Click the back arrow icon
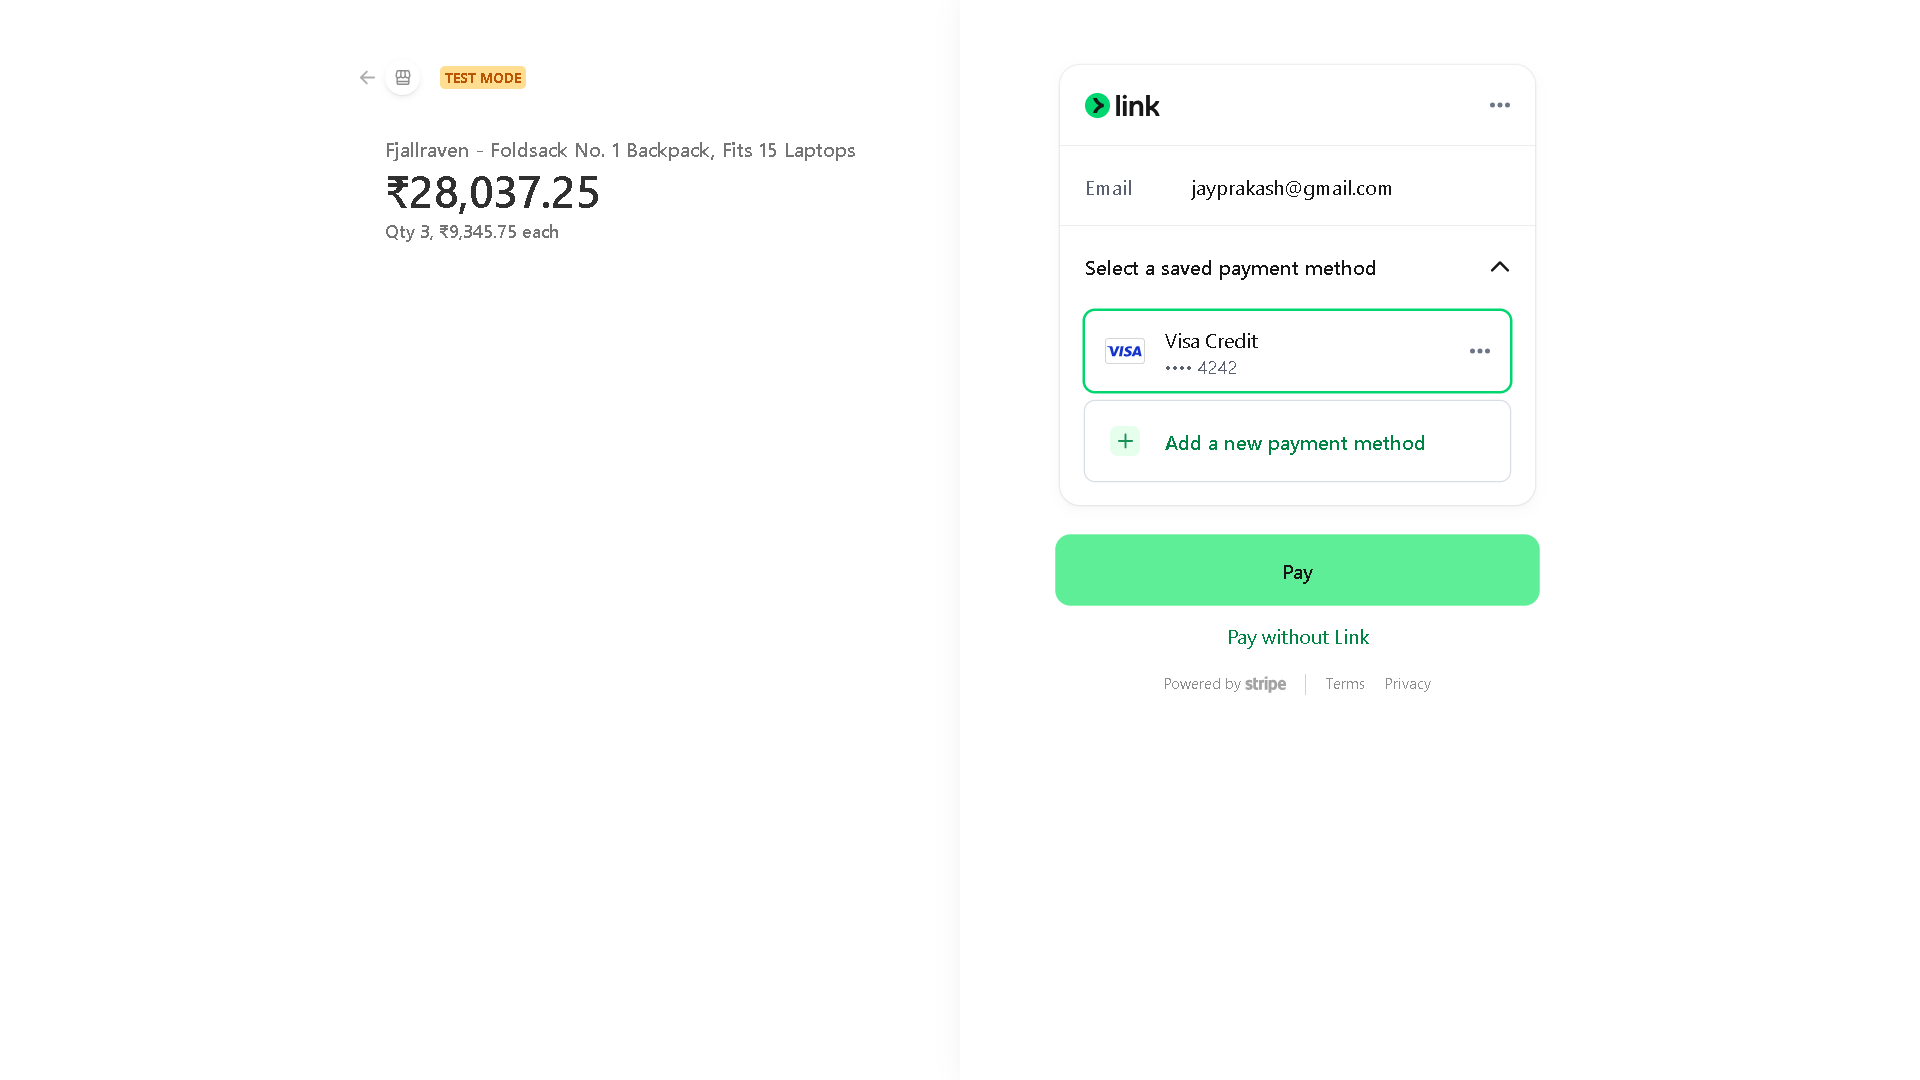The width and height of the screenshot is (1920, 1080). pyautogui.click(x=367, y=78)
